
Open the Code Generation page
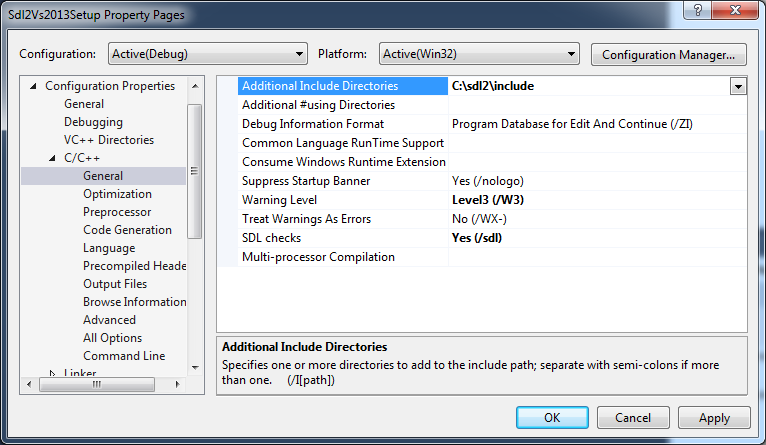[128, 230]
